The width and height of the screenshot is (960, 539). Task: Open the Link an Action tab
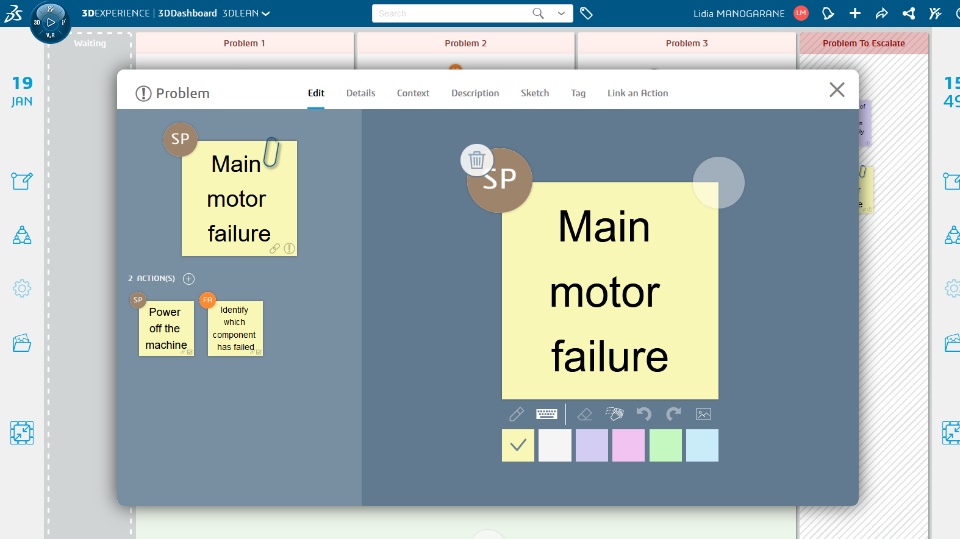coord(637,93)
